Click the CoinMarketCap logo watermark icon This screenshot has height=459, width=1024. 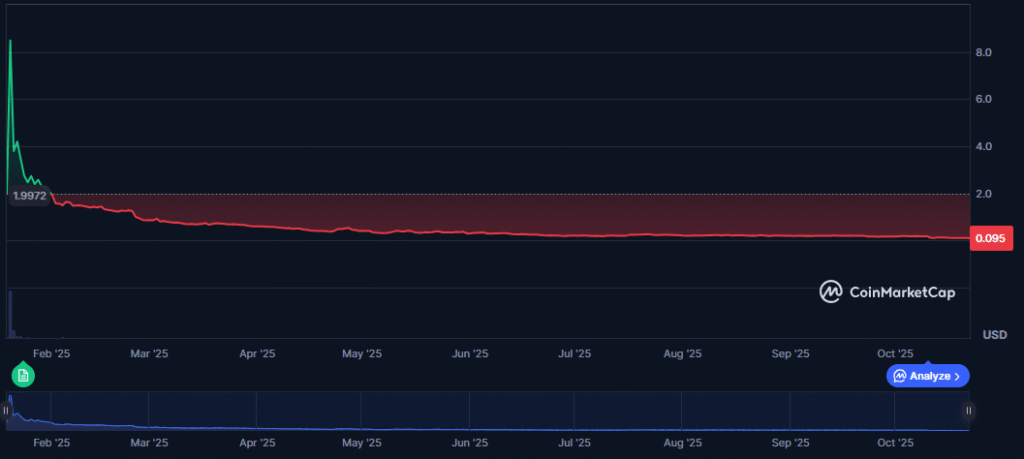(831, 292)
